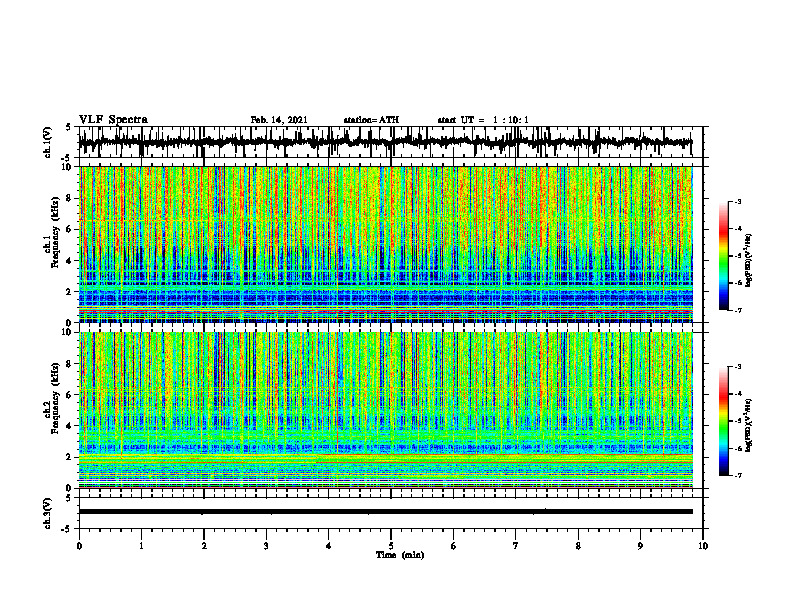Click the time axis tick label "9"
The image size is (792, 612).
click(640, 546)
